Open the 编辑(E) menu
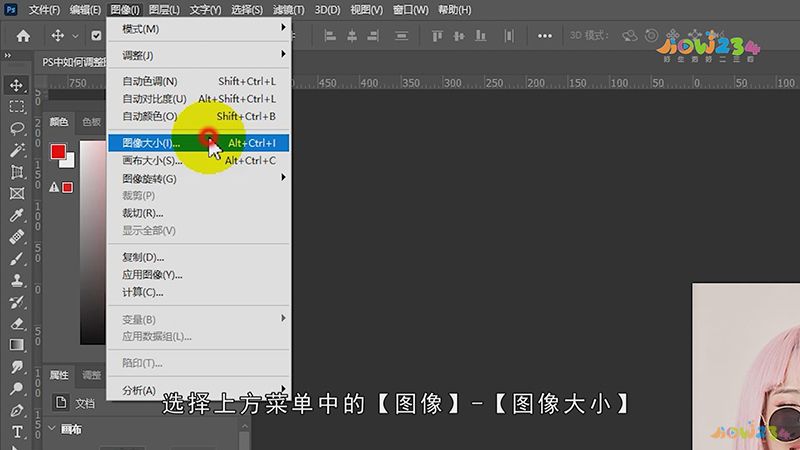The image size is (800, 450). 85,10
